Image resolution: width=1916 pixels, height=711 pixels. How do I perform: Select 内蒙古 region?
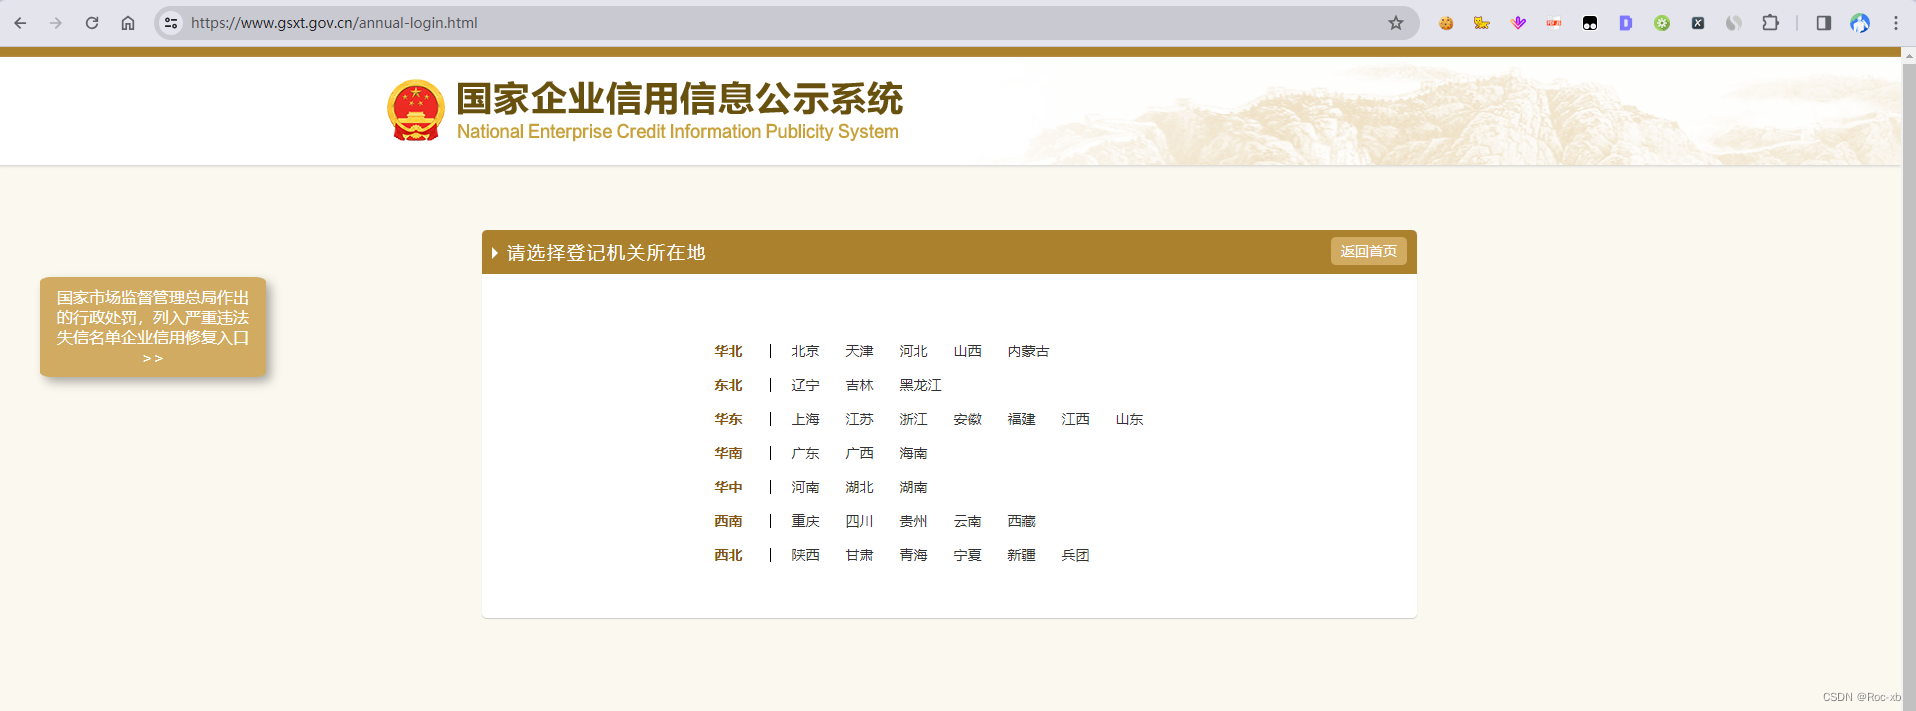click(x=1028, y=351)
